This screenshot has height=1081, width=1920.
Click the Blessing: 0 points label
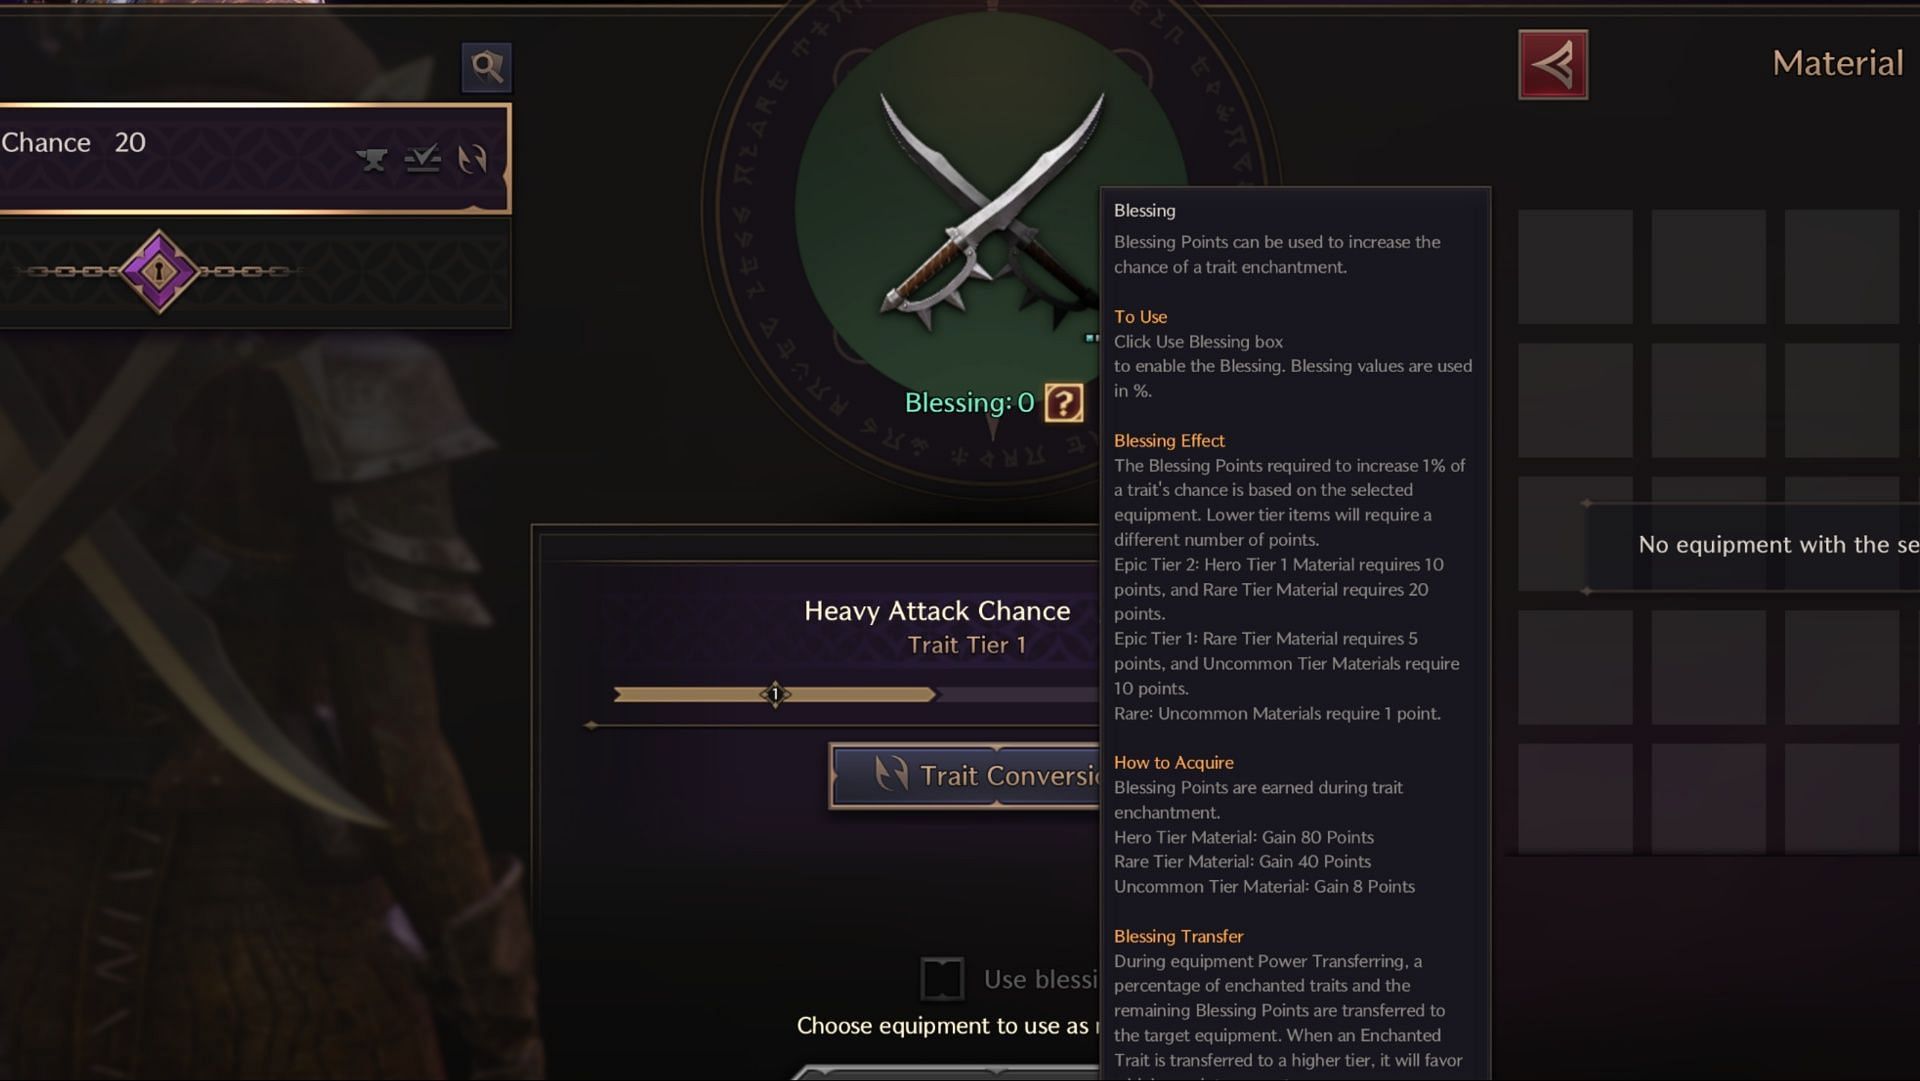click(969, 403)
